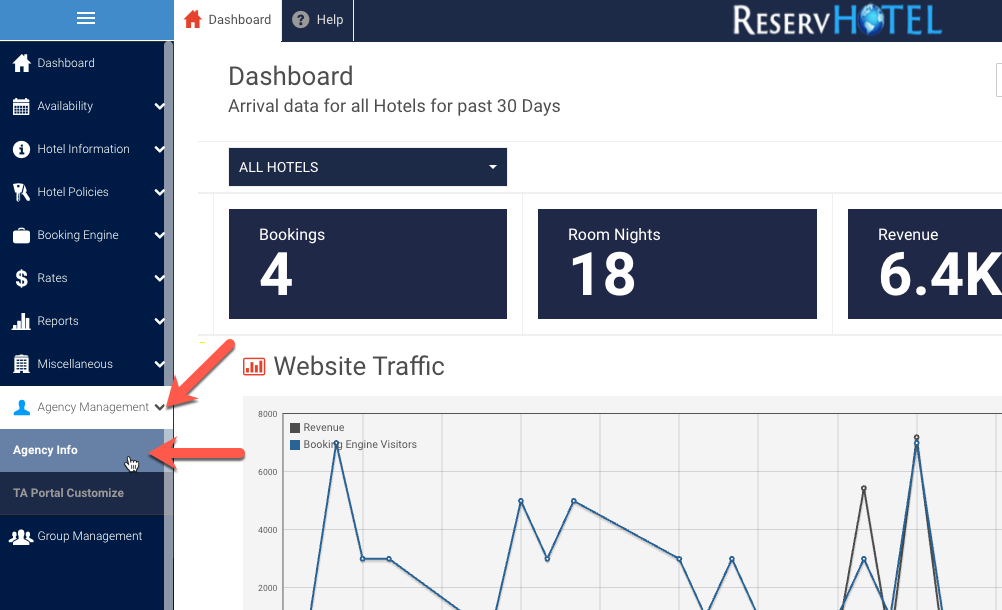Click the Hotel Policies menu label
This screenshot has height=610, width=1002.
pyautogui.click(x=73, y=192)
